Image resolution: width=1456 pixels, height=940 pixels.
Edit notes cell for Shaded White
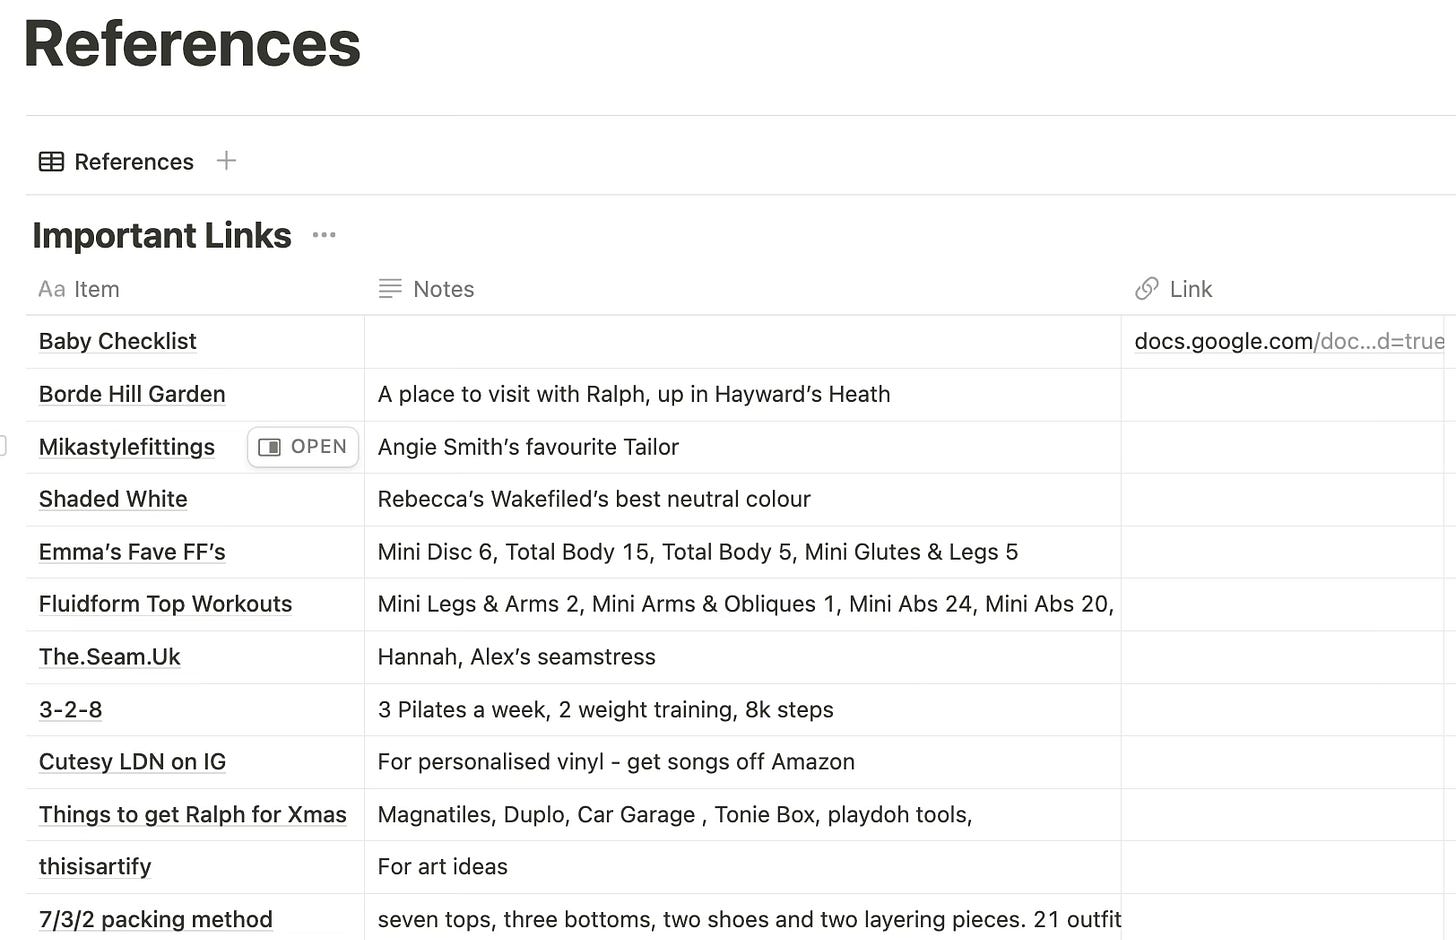[x=743, y=499]
